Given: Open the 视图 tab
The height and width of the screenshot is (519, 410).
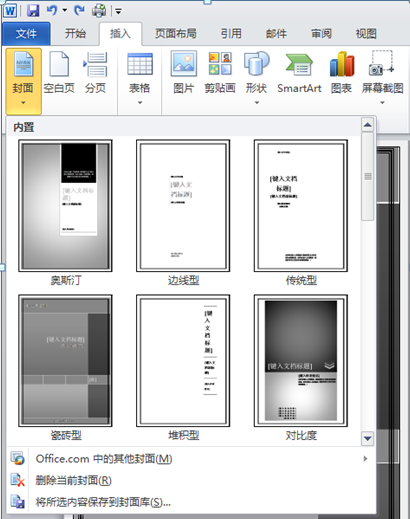Looking at the screenshot, I should [366, 34].
